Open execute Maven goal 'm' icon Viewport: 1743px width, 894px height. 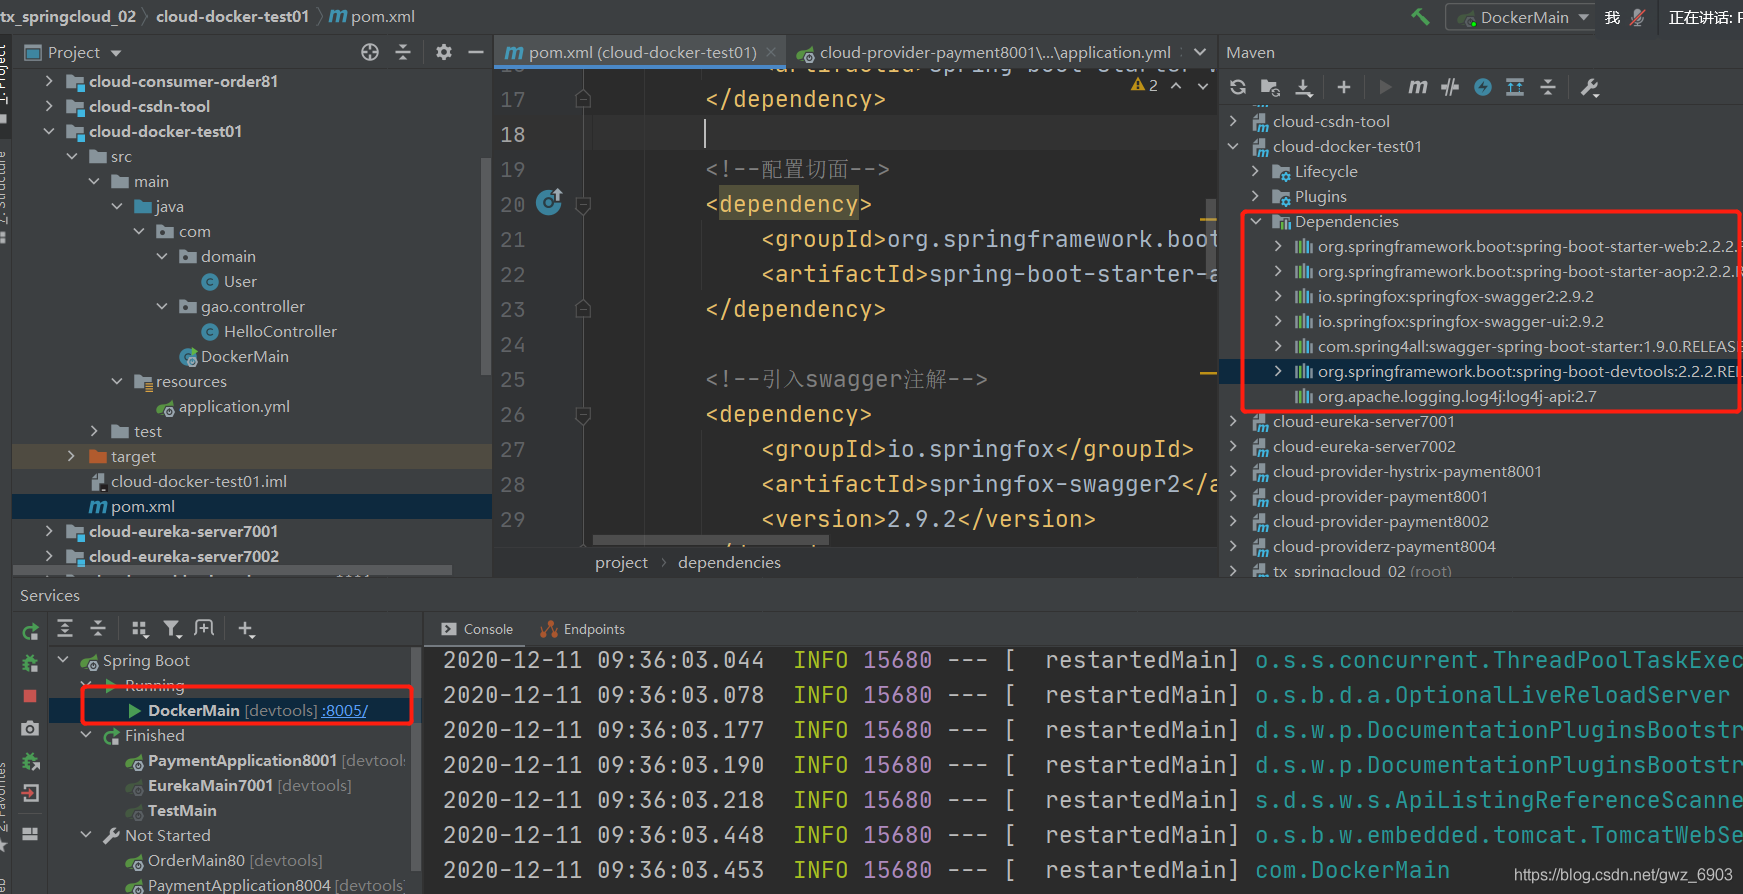[x=1417, y=87]
